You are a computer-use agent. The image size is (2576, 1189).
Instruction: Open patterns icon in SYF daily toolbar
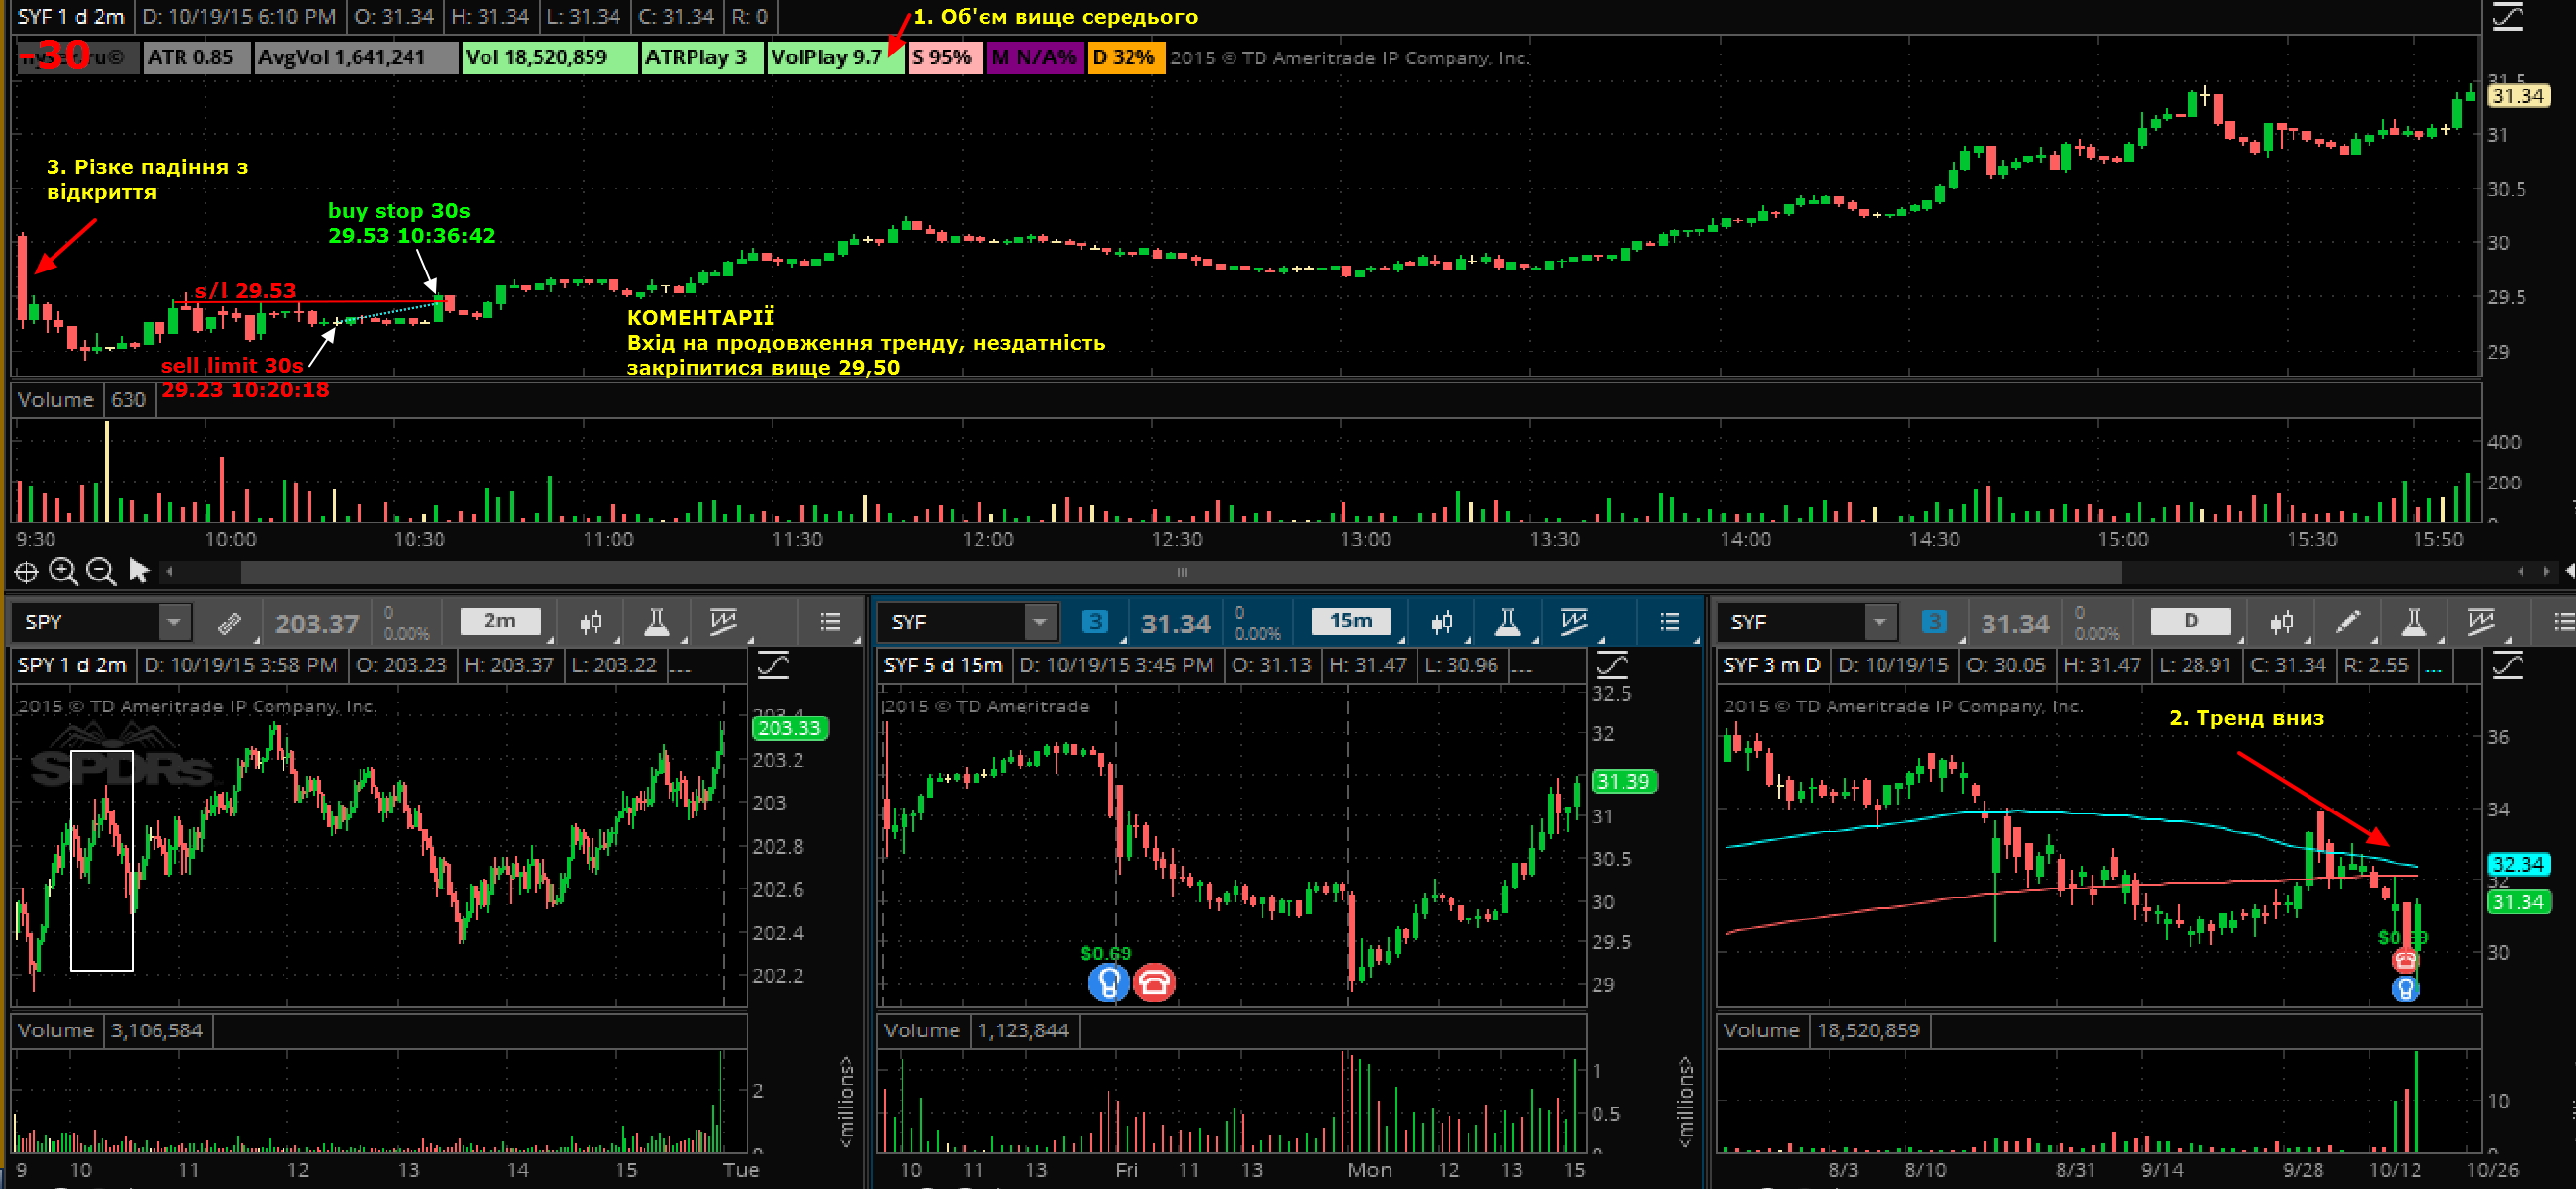[2480, 622]
